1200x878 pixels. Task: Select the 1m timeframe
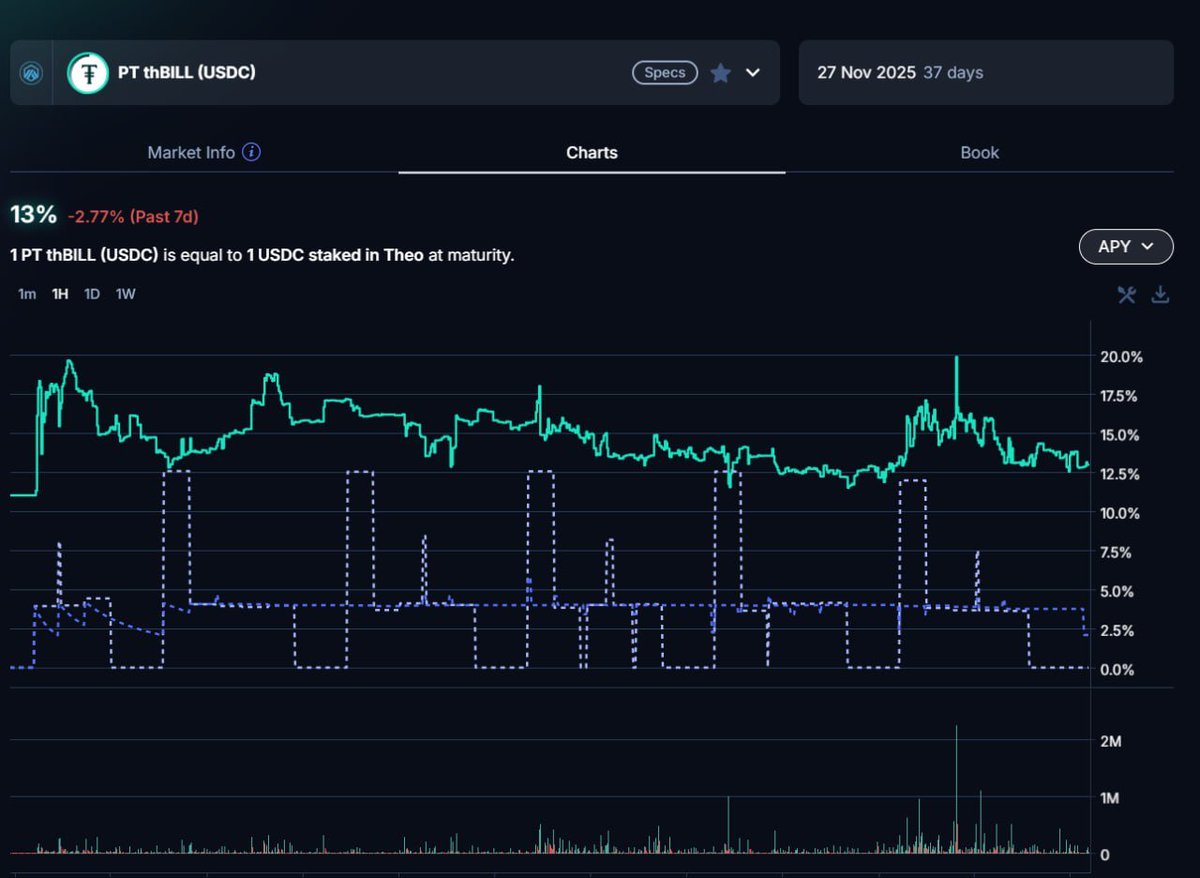[x=27, y=295]
